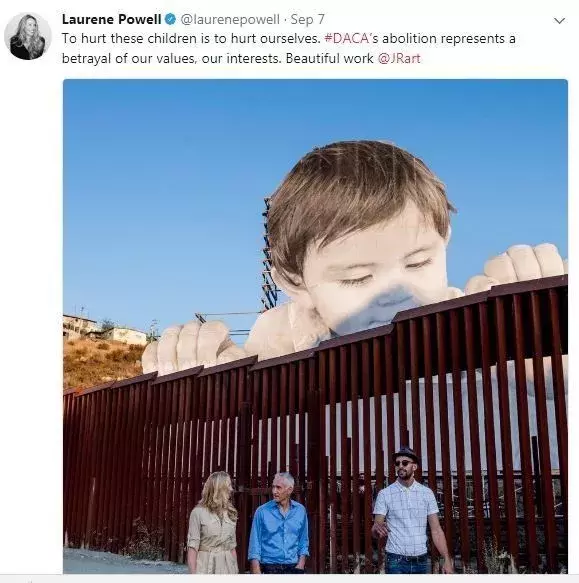This screenshot has height=583, width=579.
Task: Open the Sep 7 timestamp
Action: pos(307,19)
